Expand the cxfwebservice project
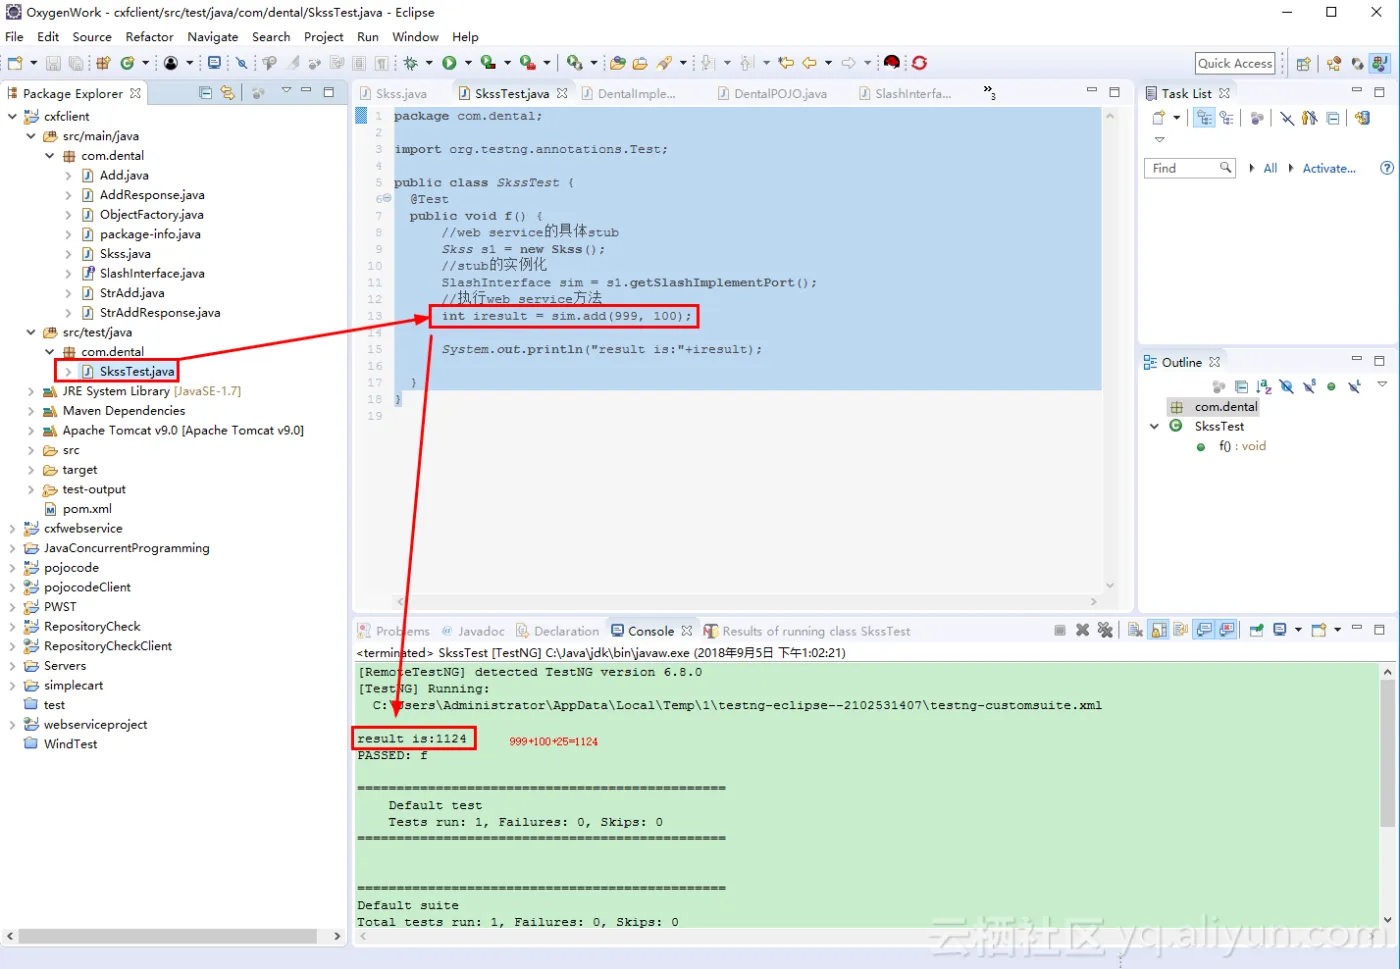Image resolution: width=1400 pixels, height=969 pixels. 12,528
